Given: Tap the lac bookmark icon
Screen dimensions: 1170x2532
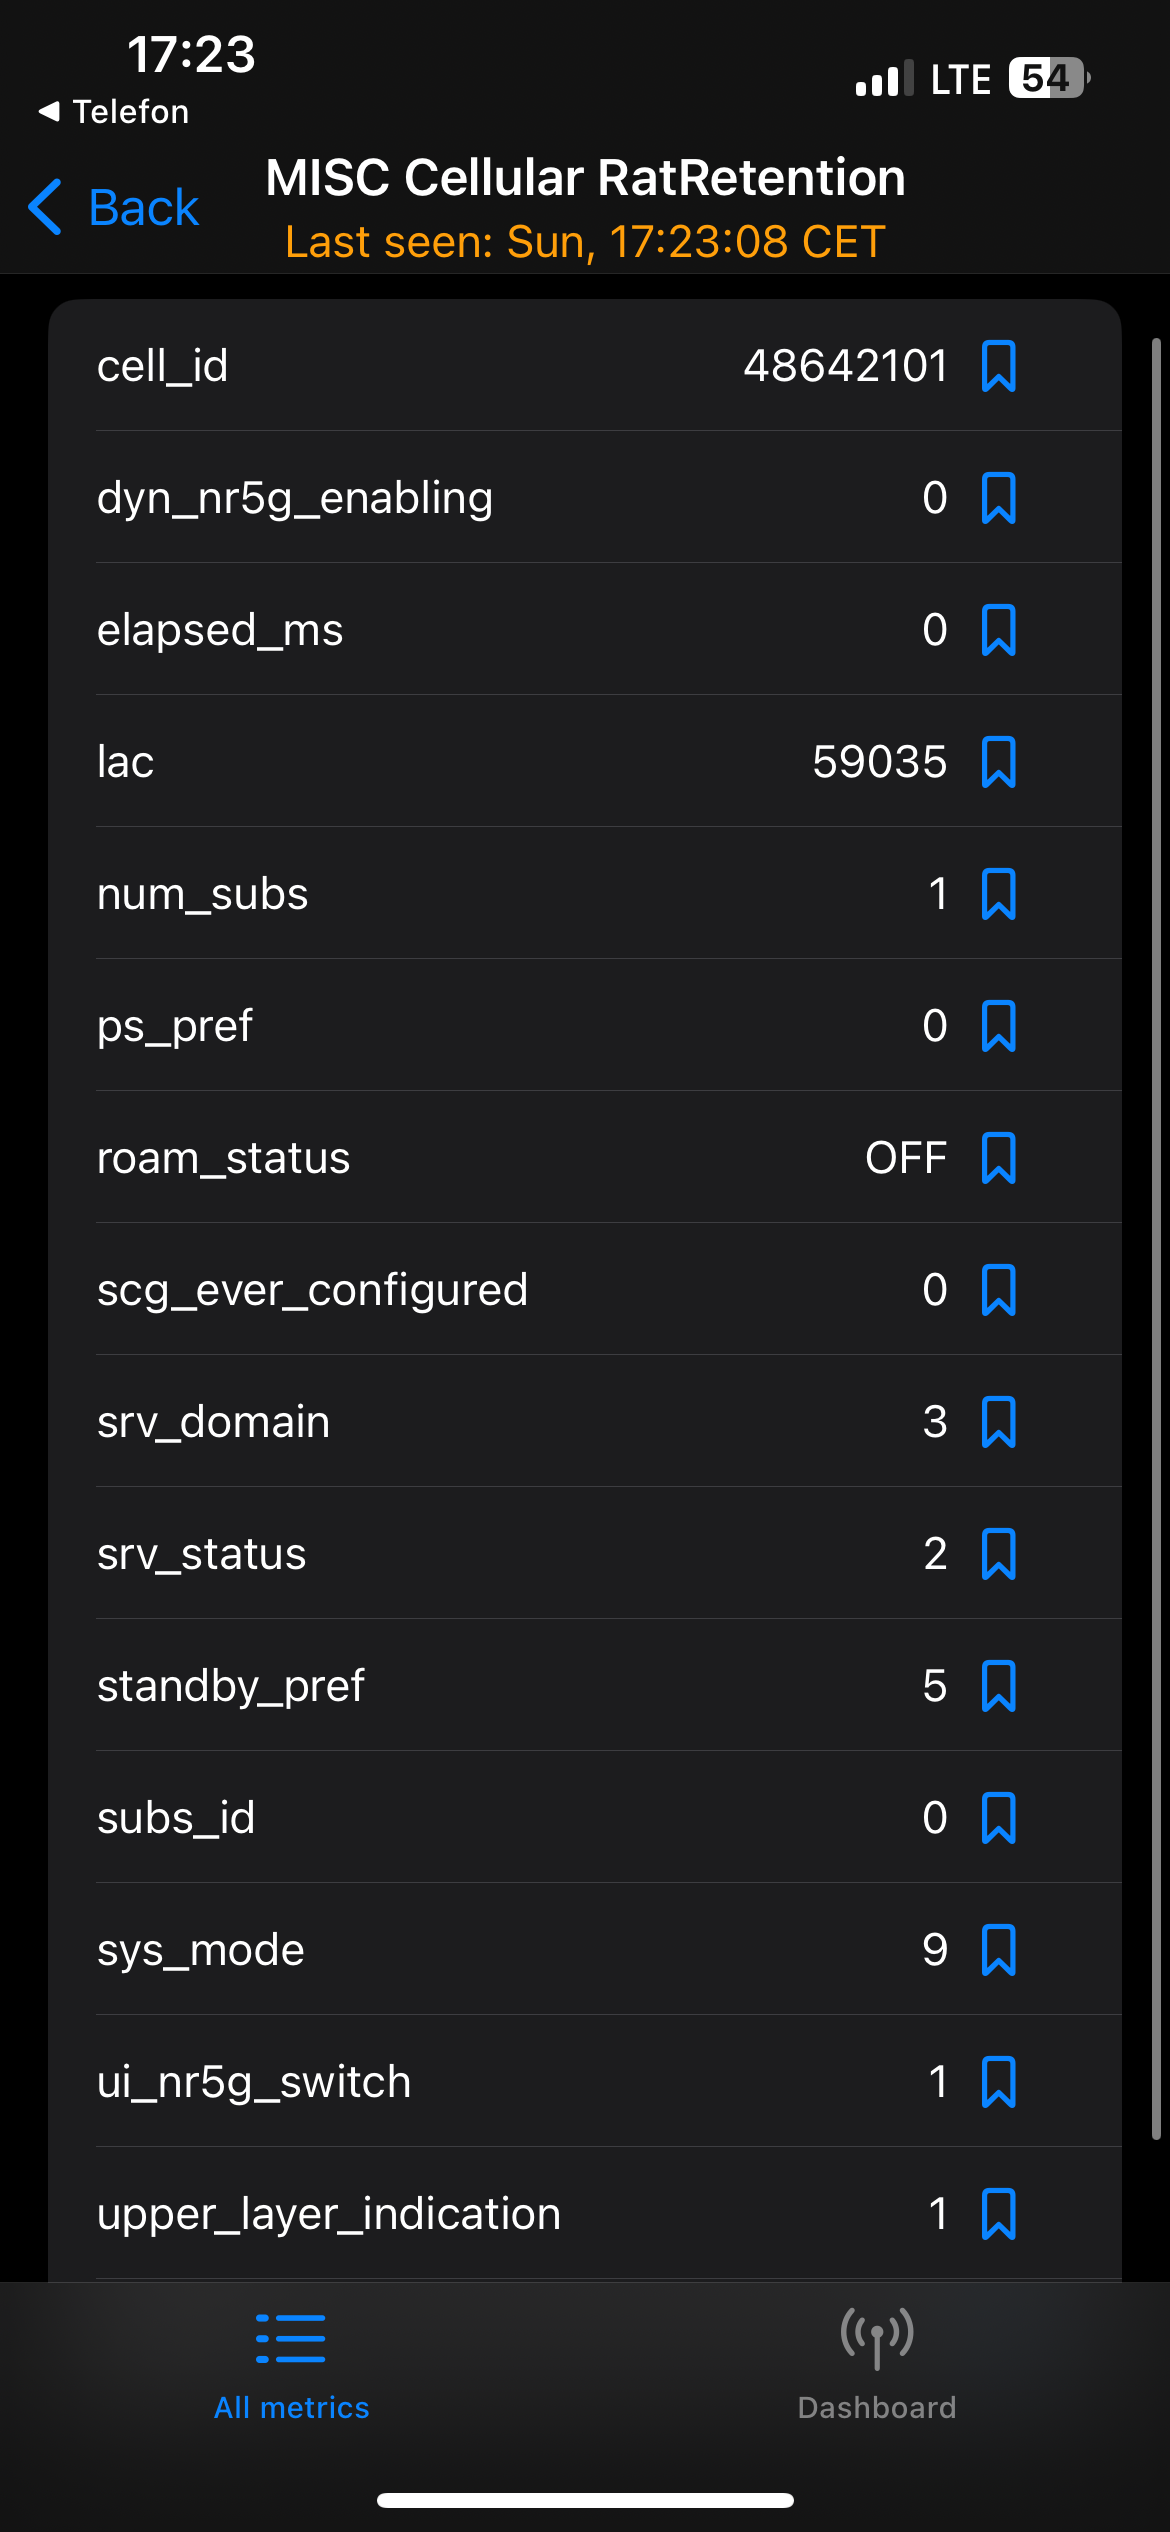Looking at the screenshot, I should [x=998, y=762].
